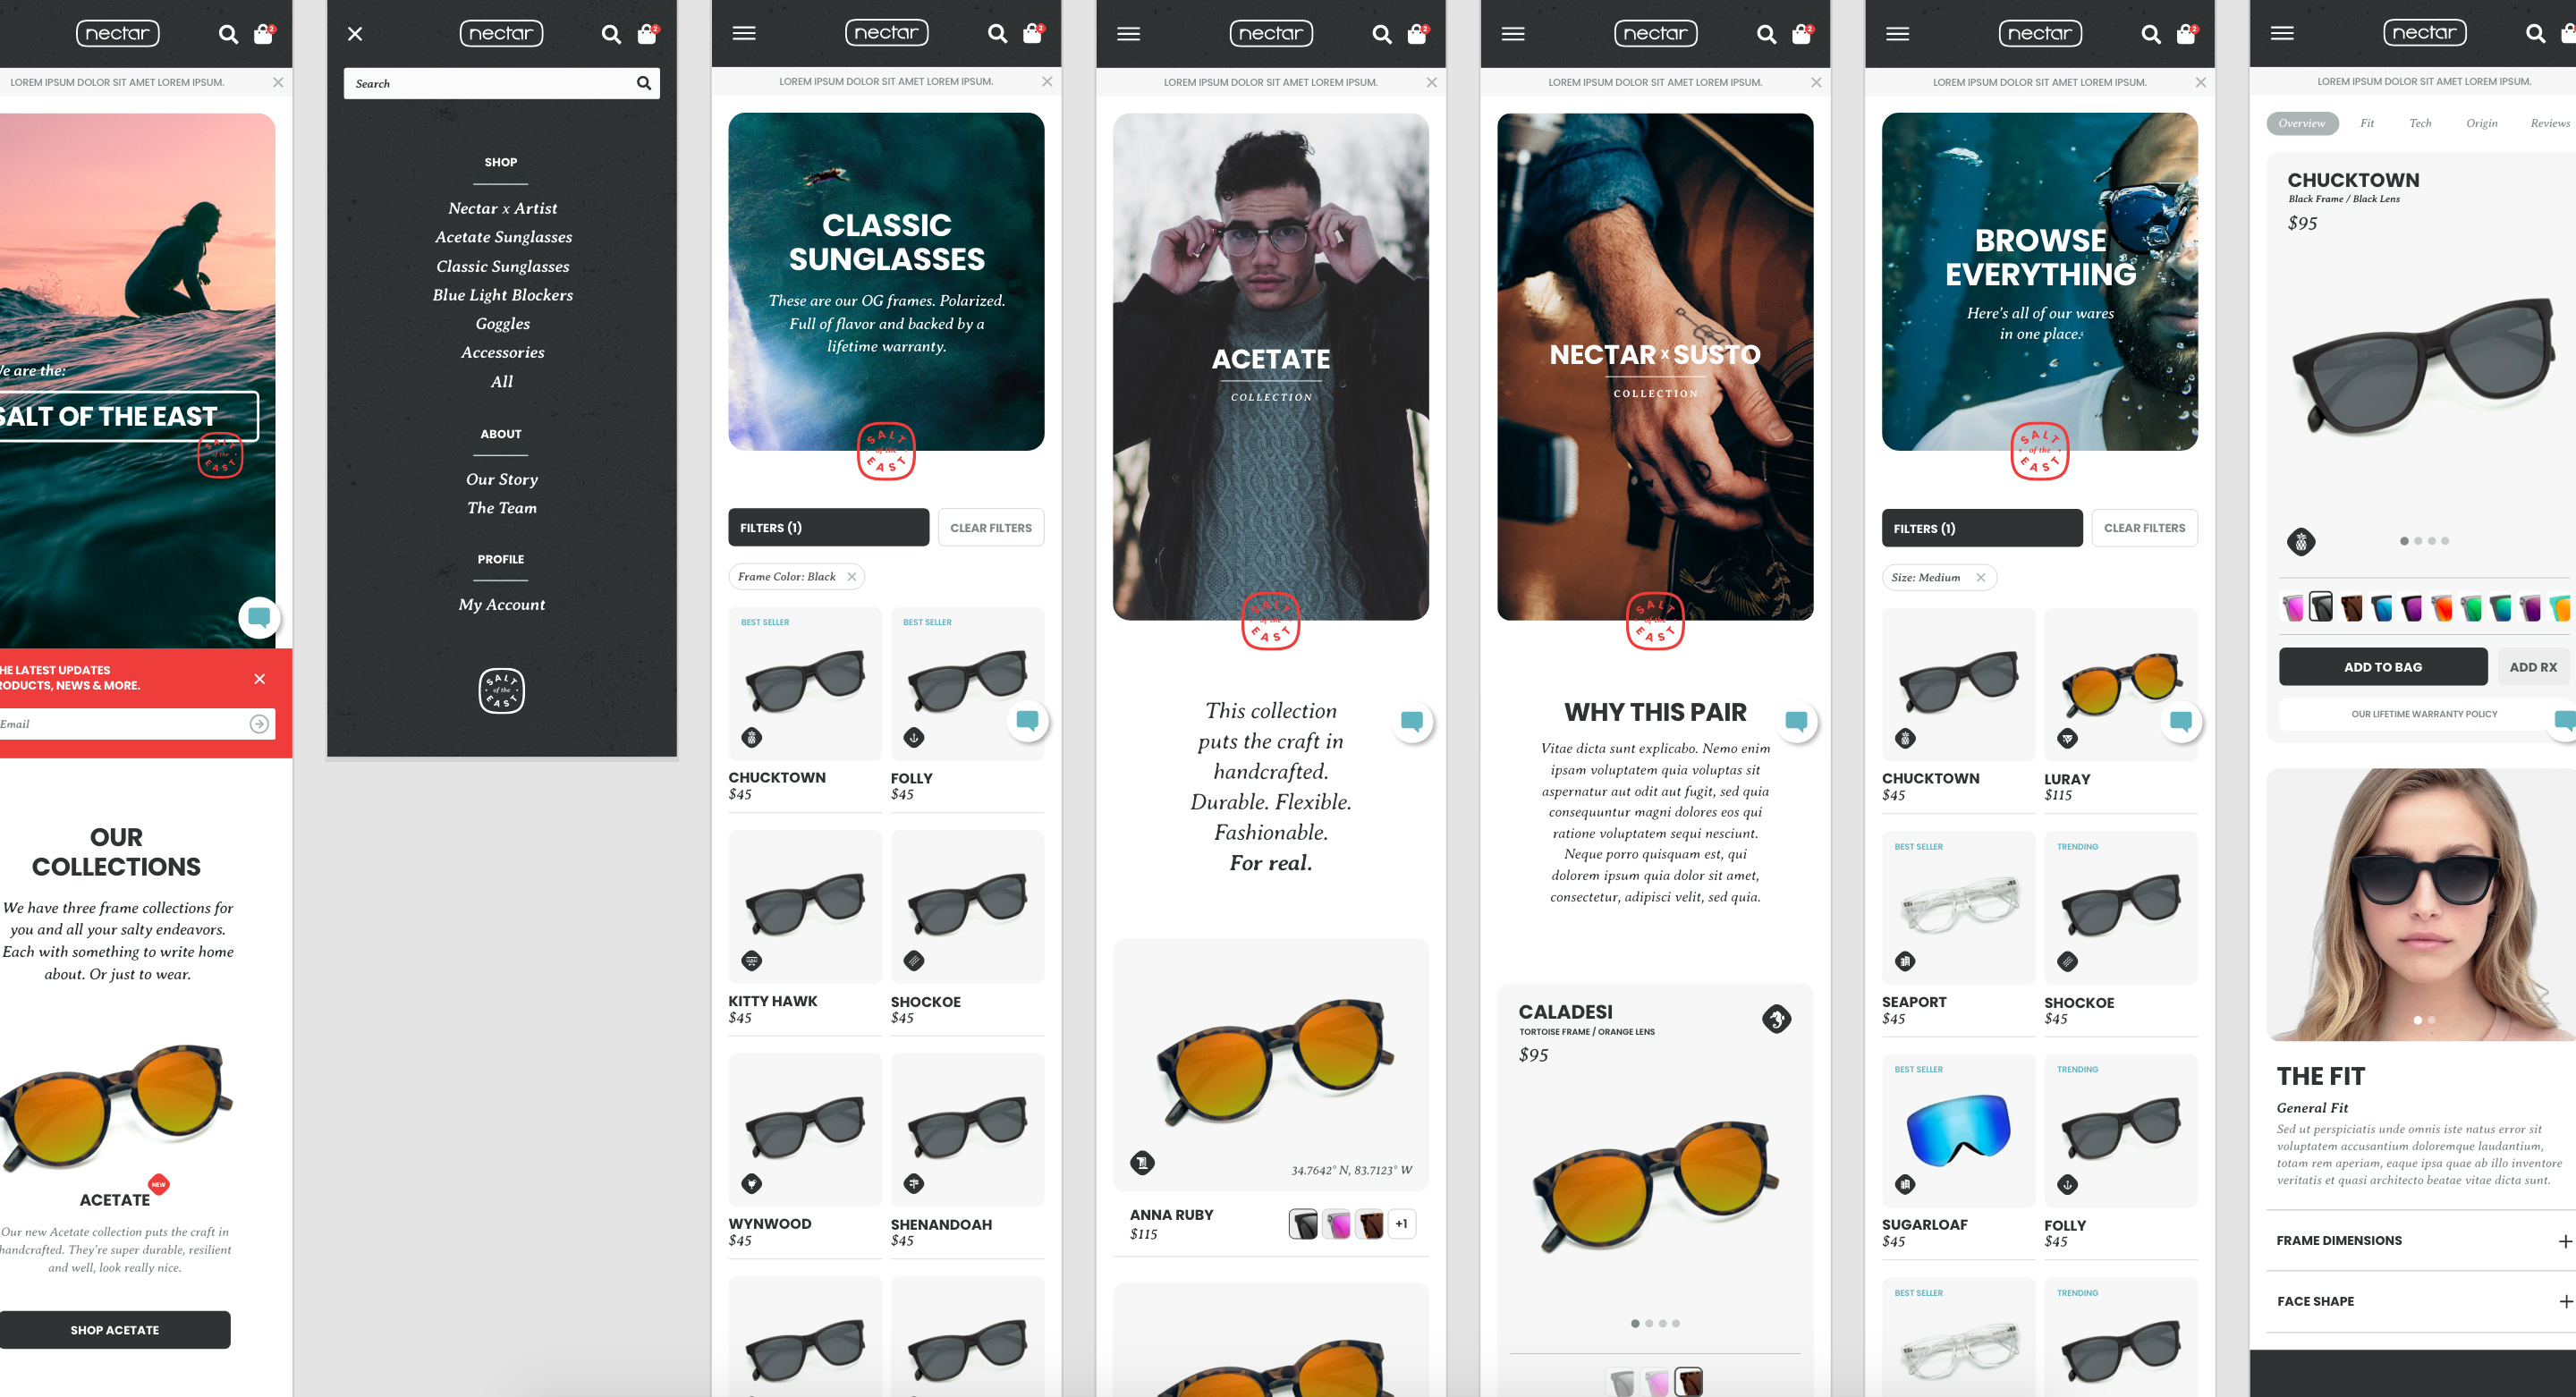The image size is (2576, 1397).
Task: Remove the Size: Medium filter chip
Action: tap(1981, 578)
